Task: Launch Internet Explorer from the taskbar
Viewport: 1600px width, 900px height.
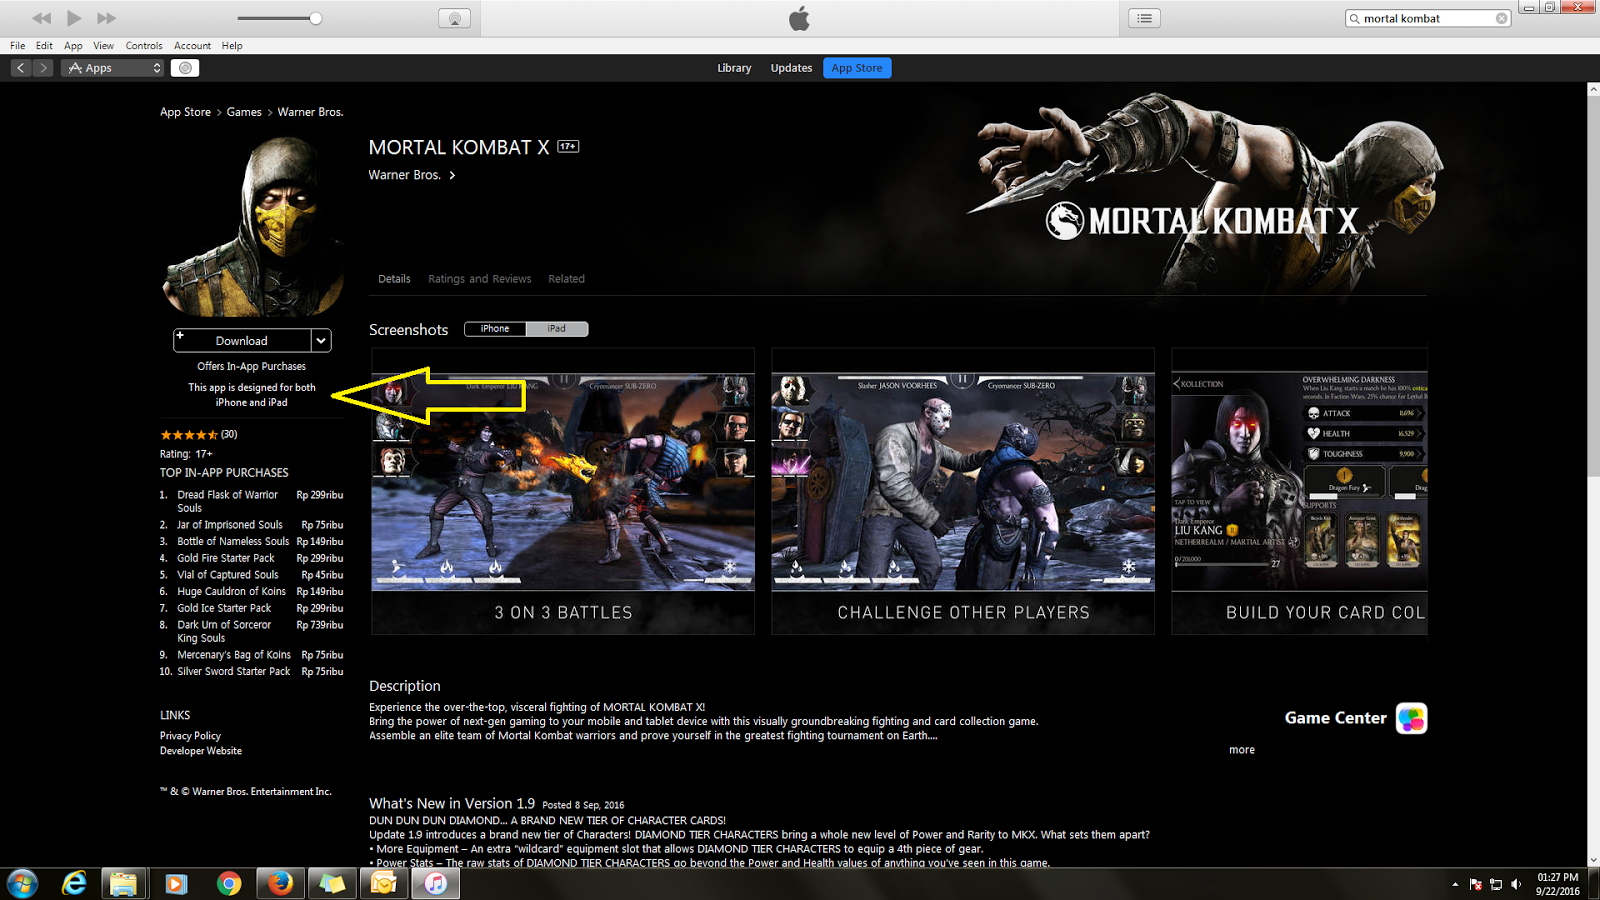Action: coord(74,883)
